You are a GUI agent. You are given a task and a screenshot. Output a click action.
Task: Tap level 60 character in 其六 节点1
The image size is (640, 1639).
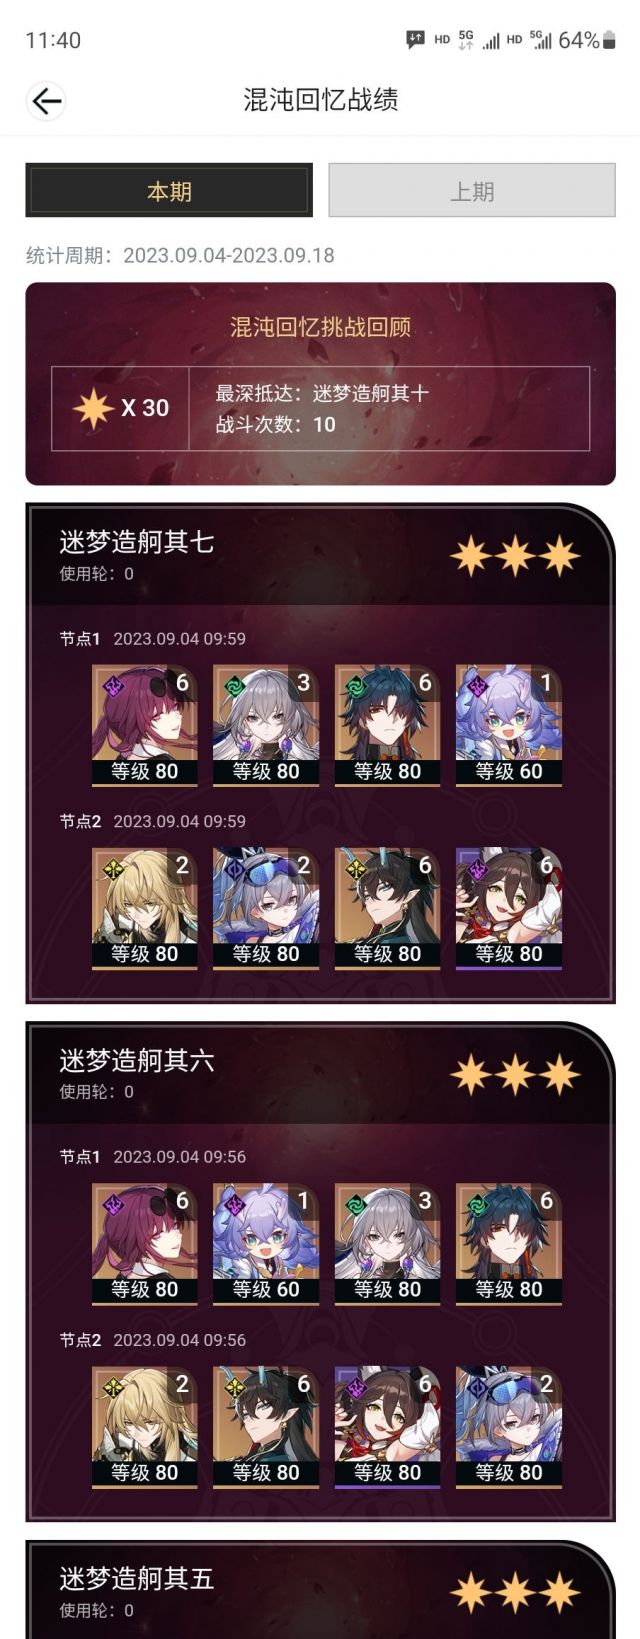266,1244
